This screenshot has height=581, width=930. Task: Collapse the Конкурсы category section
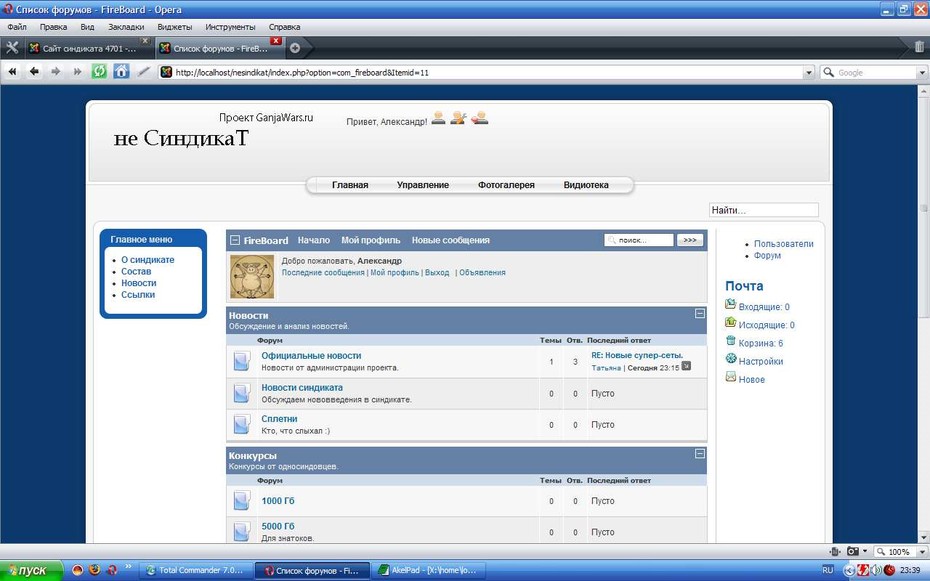[x=700, y=454]
